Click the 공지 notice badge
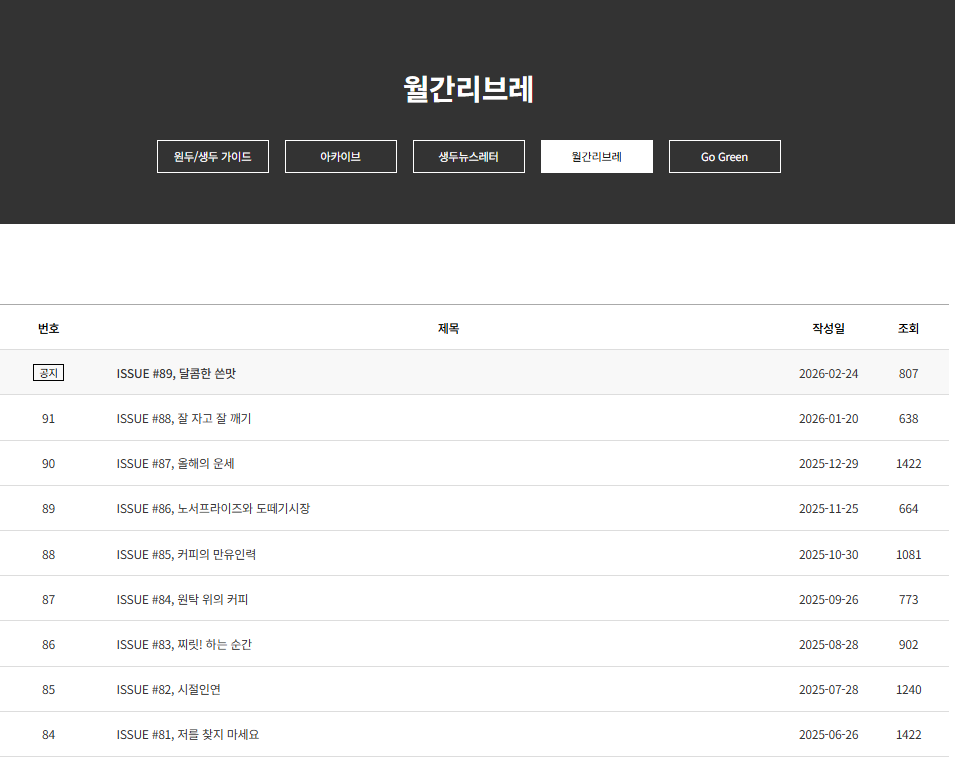Screen dimensions: 955x761 click(x=48, y=373)
